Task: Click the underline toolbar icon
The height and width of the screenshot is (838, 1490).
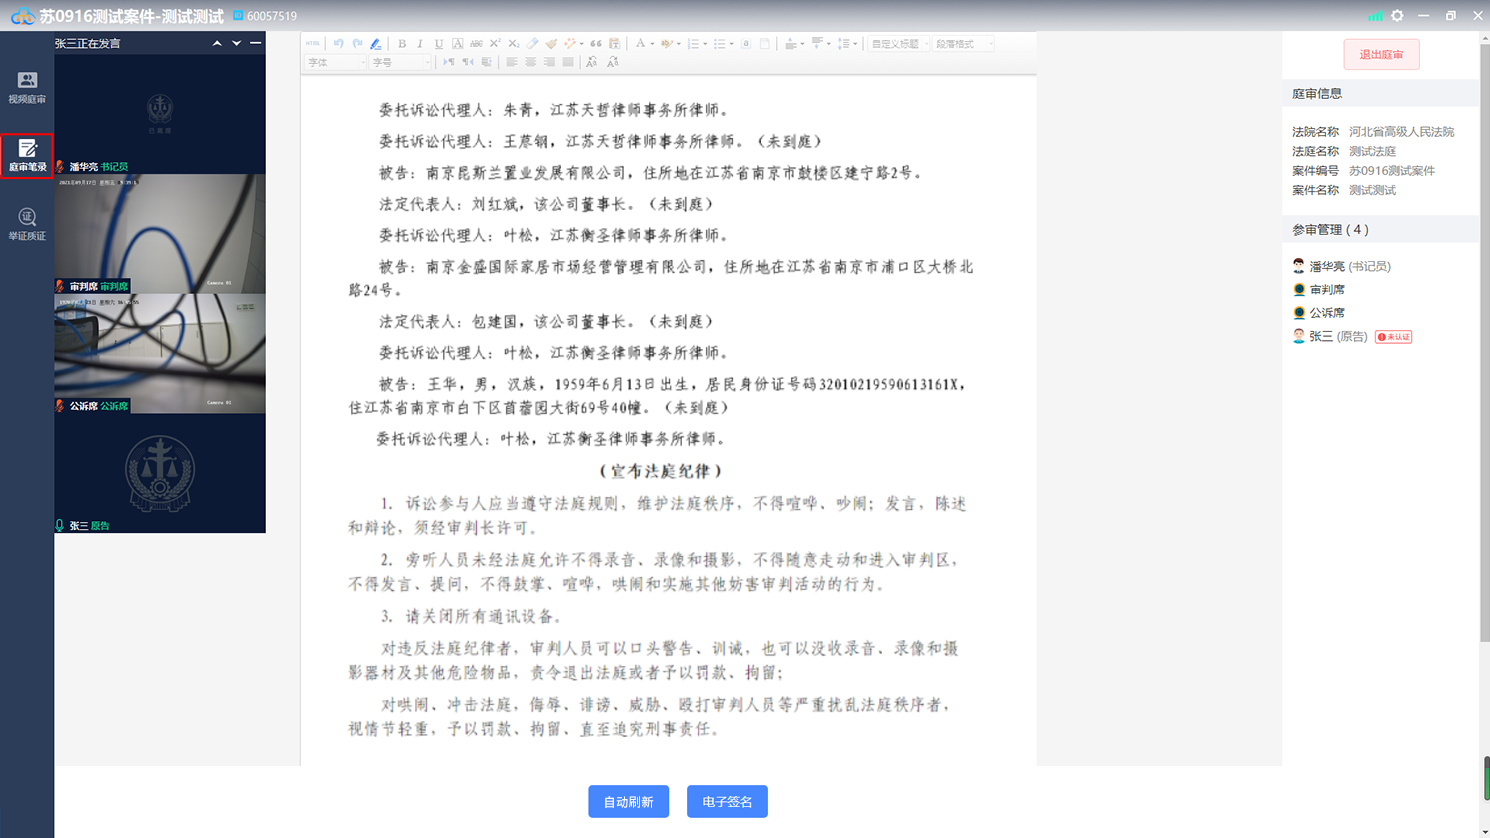Action: point(438,44)
